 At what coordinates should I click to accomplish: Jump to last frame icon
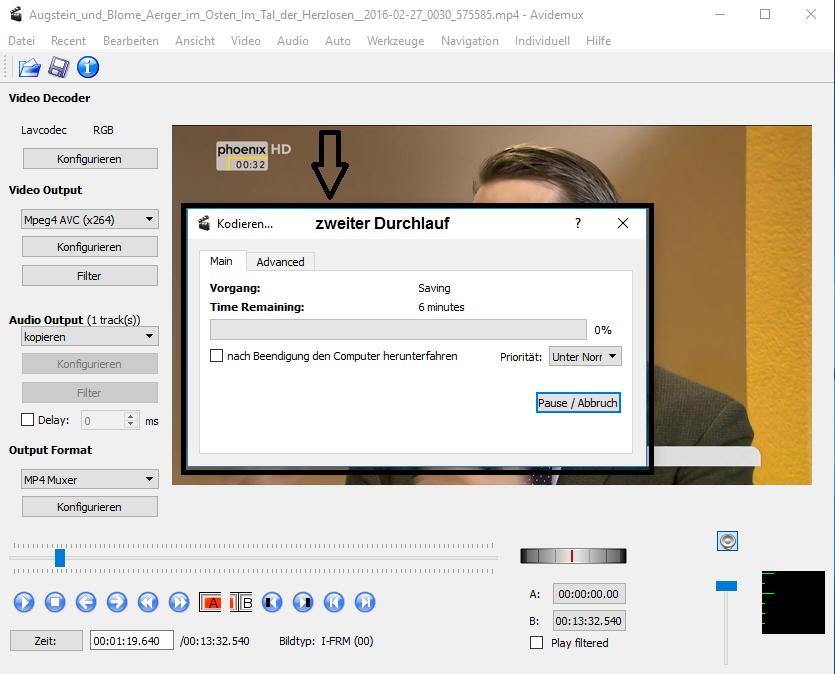tap(366, 602)
